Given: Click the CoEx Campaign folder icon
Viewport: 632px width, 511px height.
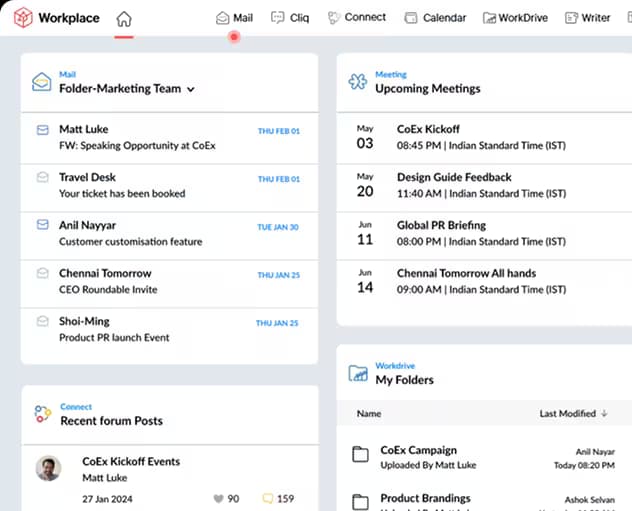Looking at the screenshot, I should tap(360, 454).
